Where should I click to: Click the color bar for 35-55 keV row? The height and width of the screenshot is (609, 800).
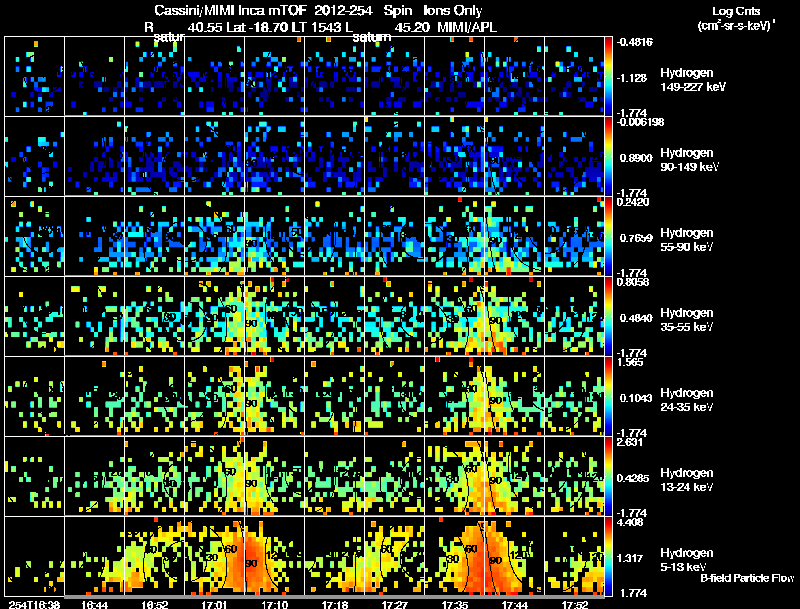click(608, 316)
